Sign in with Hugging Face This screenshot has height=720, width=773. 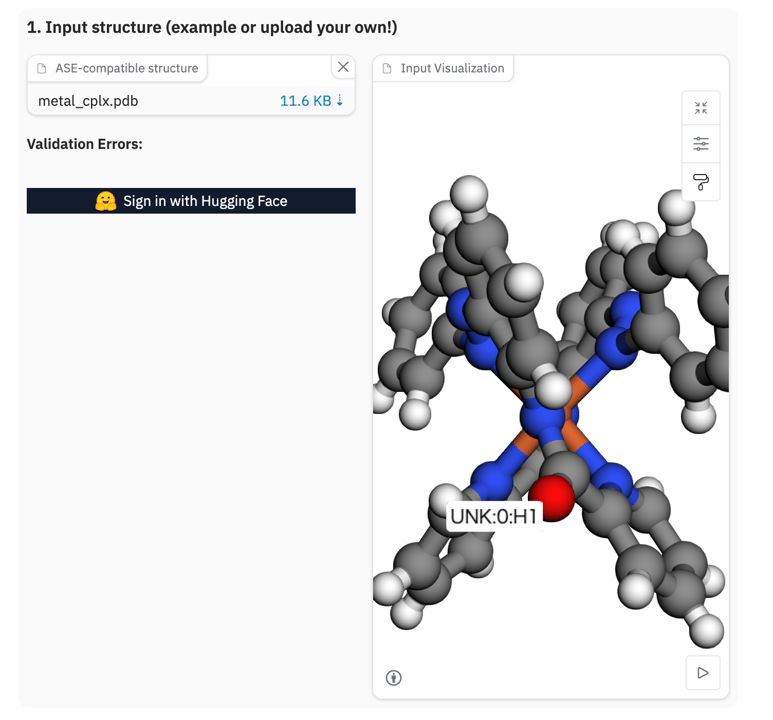(191, 201)
